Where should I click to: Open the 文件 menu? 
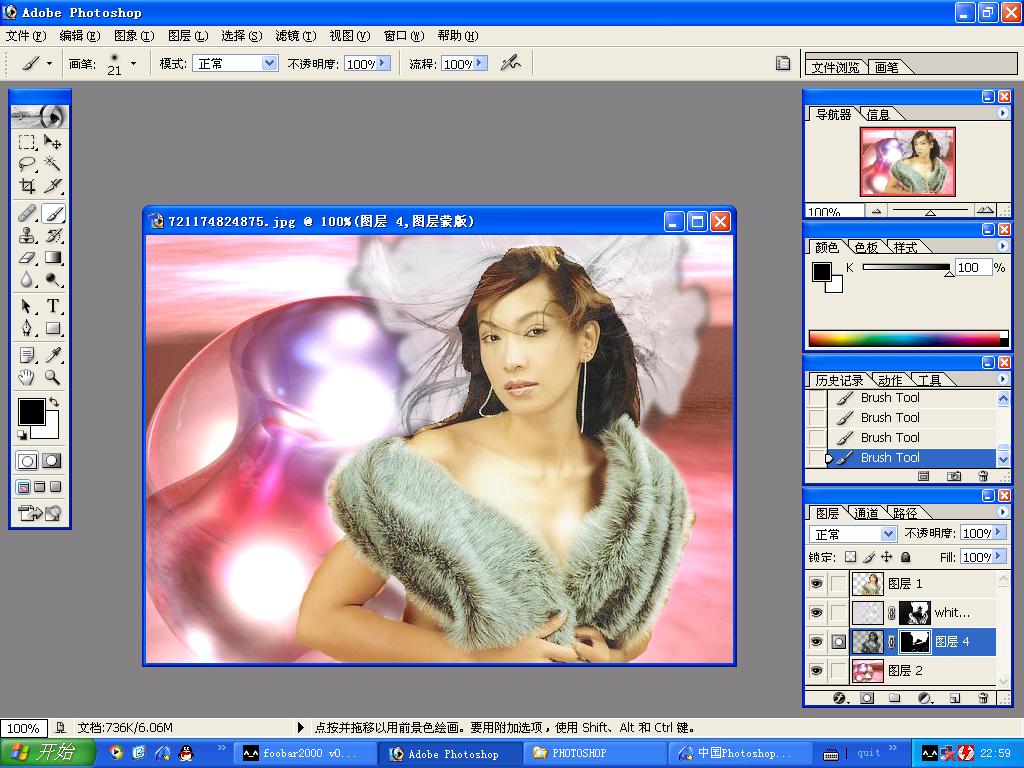click(26, 36)
